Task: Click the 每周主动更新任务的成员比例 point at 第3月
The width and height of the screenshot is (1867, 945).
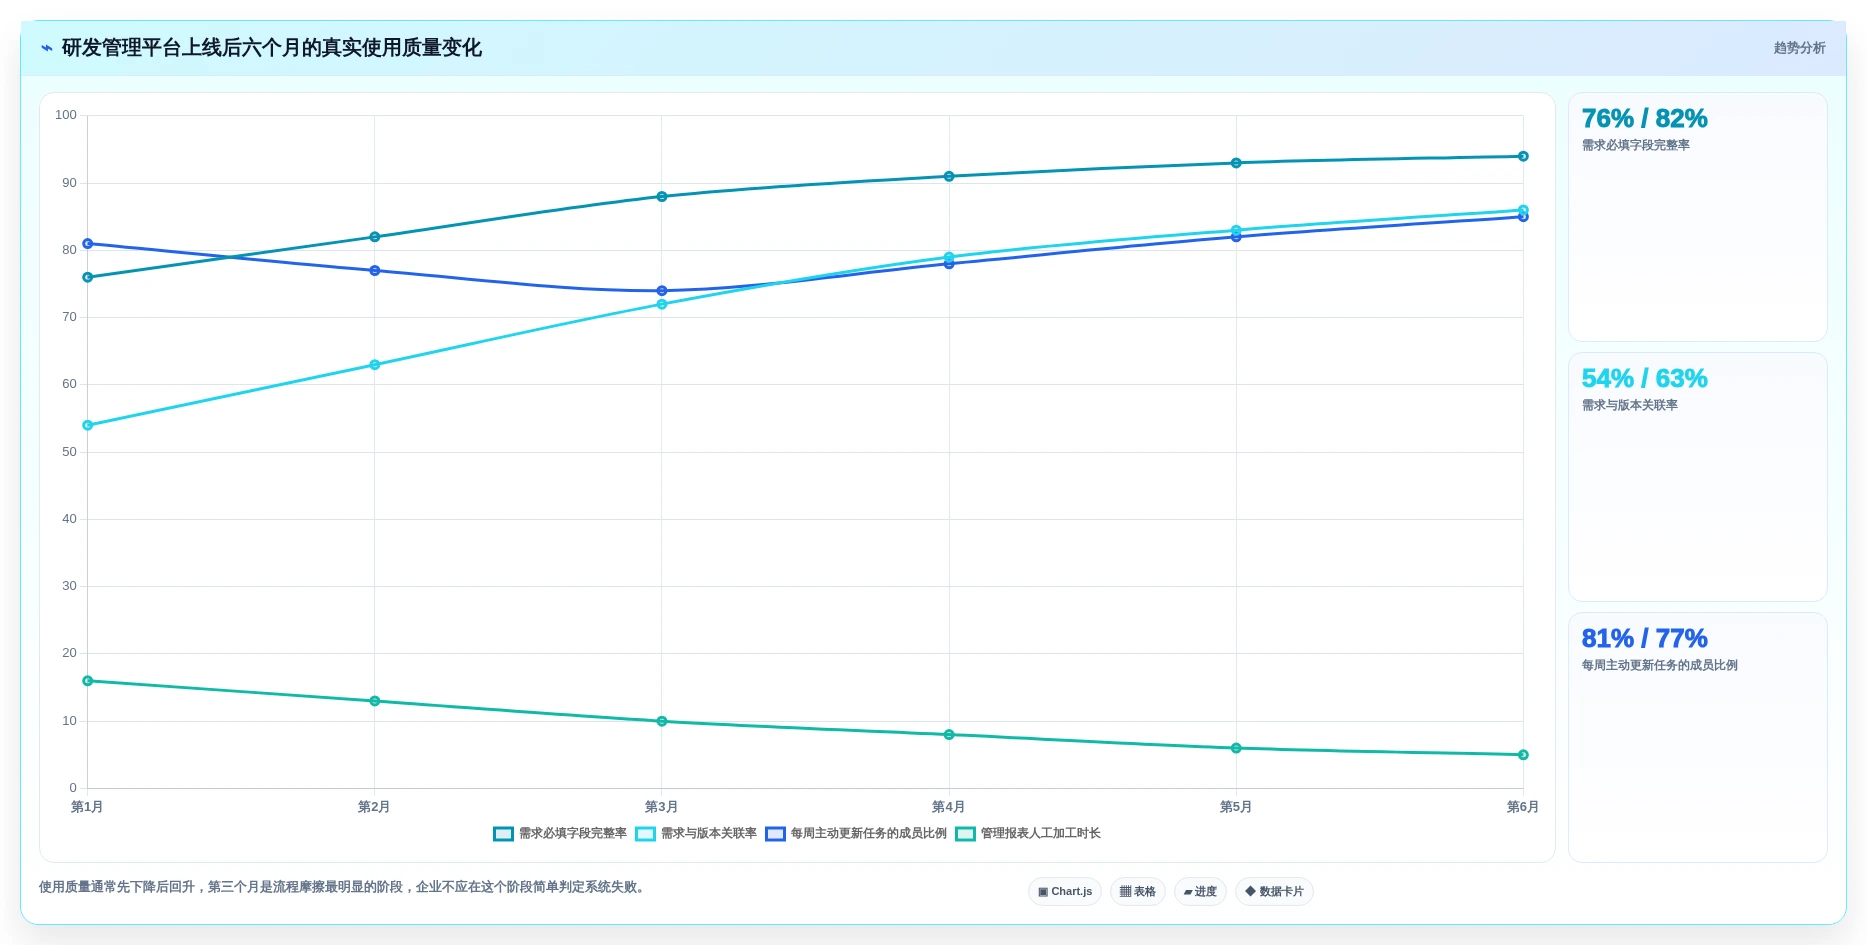Action: coord(662,291)
